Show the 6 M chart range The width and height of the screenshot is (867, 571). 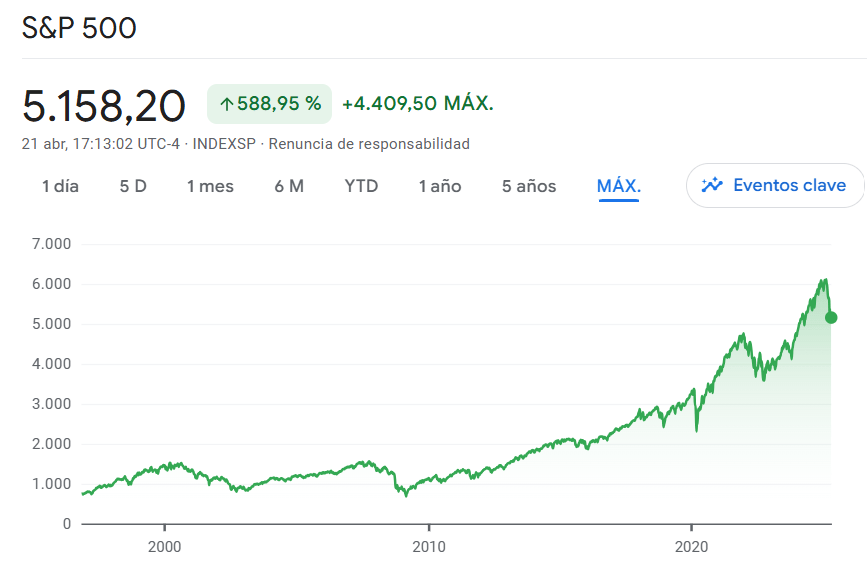[289, 186]
